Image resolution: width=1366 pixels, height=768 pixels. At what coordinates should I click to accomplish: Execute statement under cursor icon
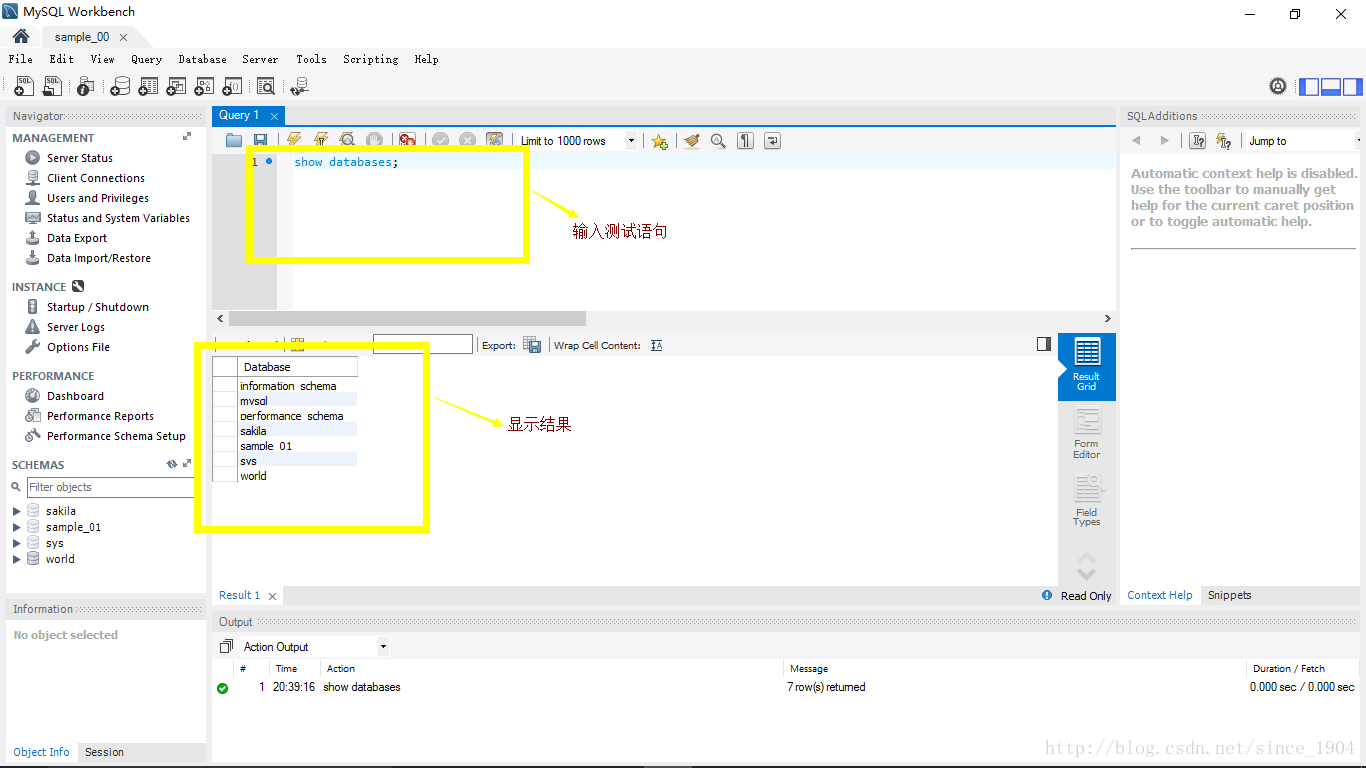(320, 141)
